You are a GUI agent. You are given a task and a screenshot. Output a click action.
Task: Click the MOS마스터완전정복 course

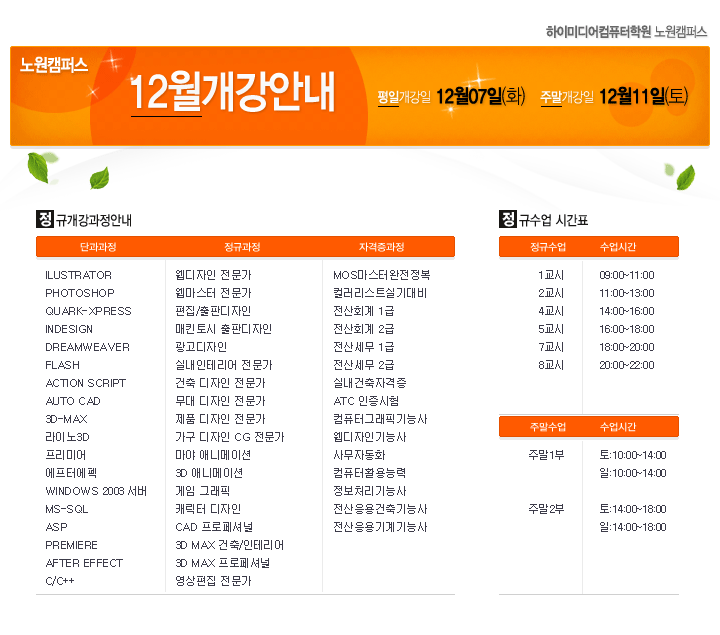coord(381,275)
